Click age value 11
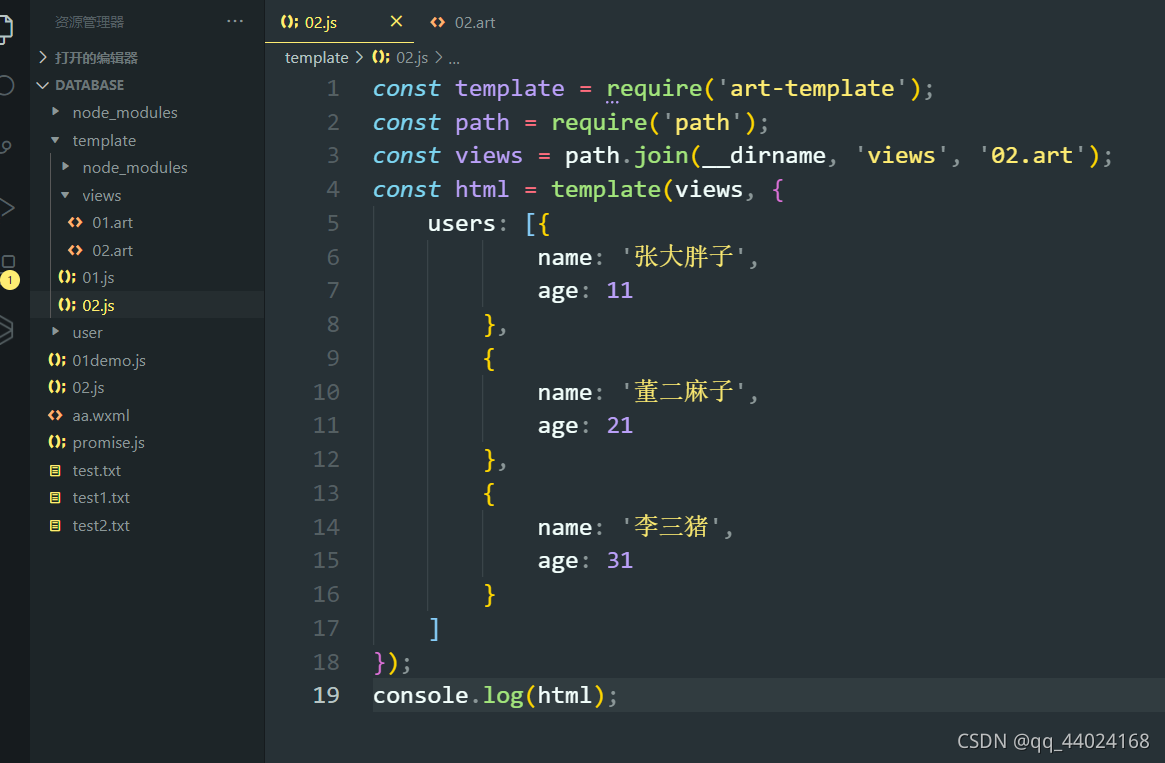Image resolution: width=1165 pixels, height=763 pixels. (x=620, y=290)
